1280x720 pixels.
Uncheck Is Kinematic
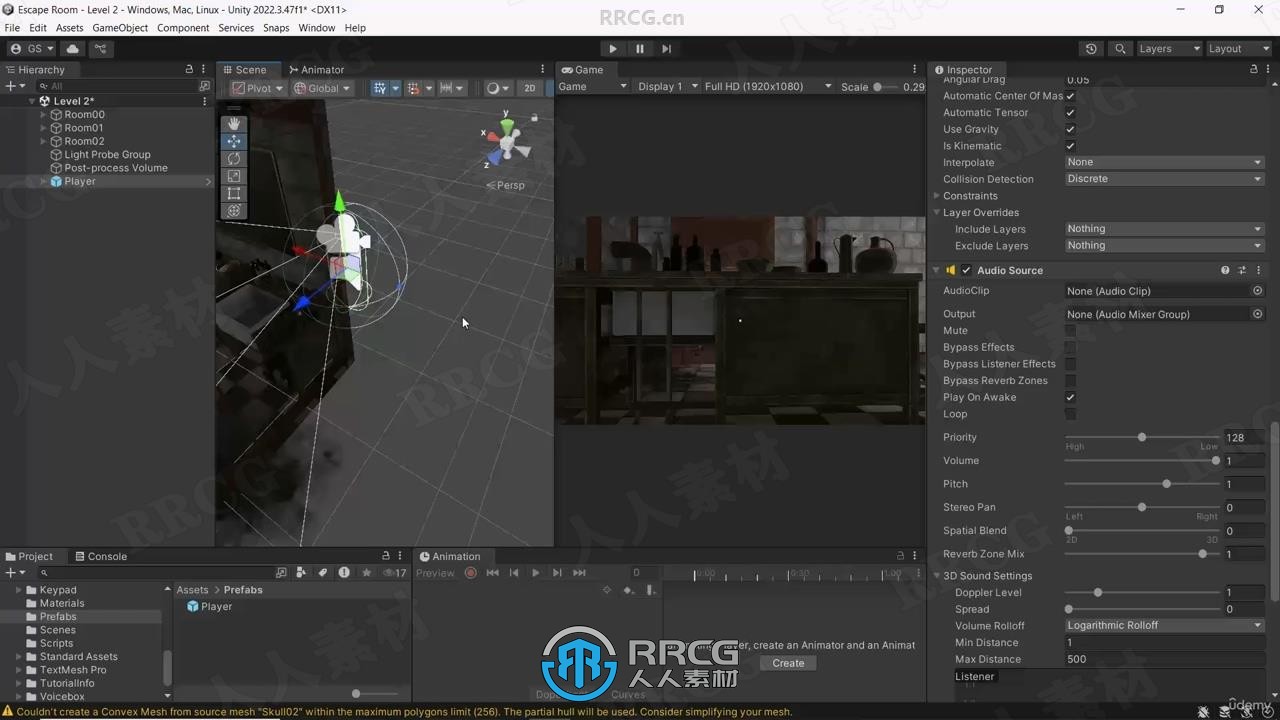point(1070,146)
